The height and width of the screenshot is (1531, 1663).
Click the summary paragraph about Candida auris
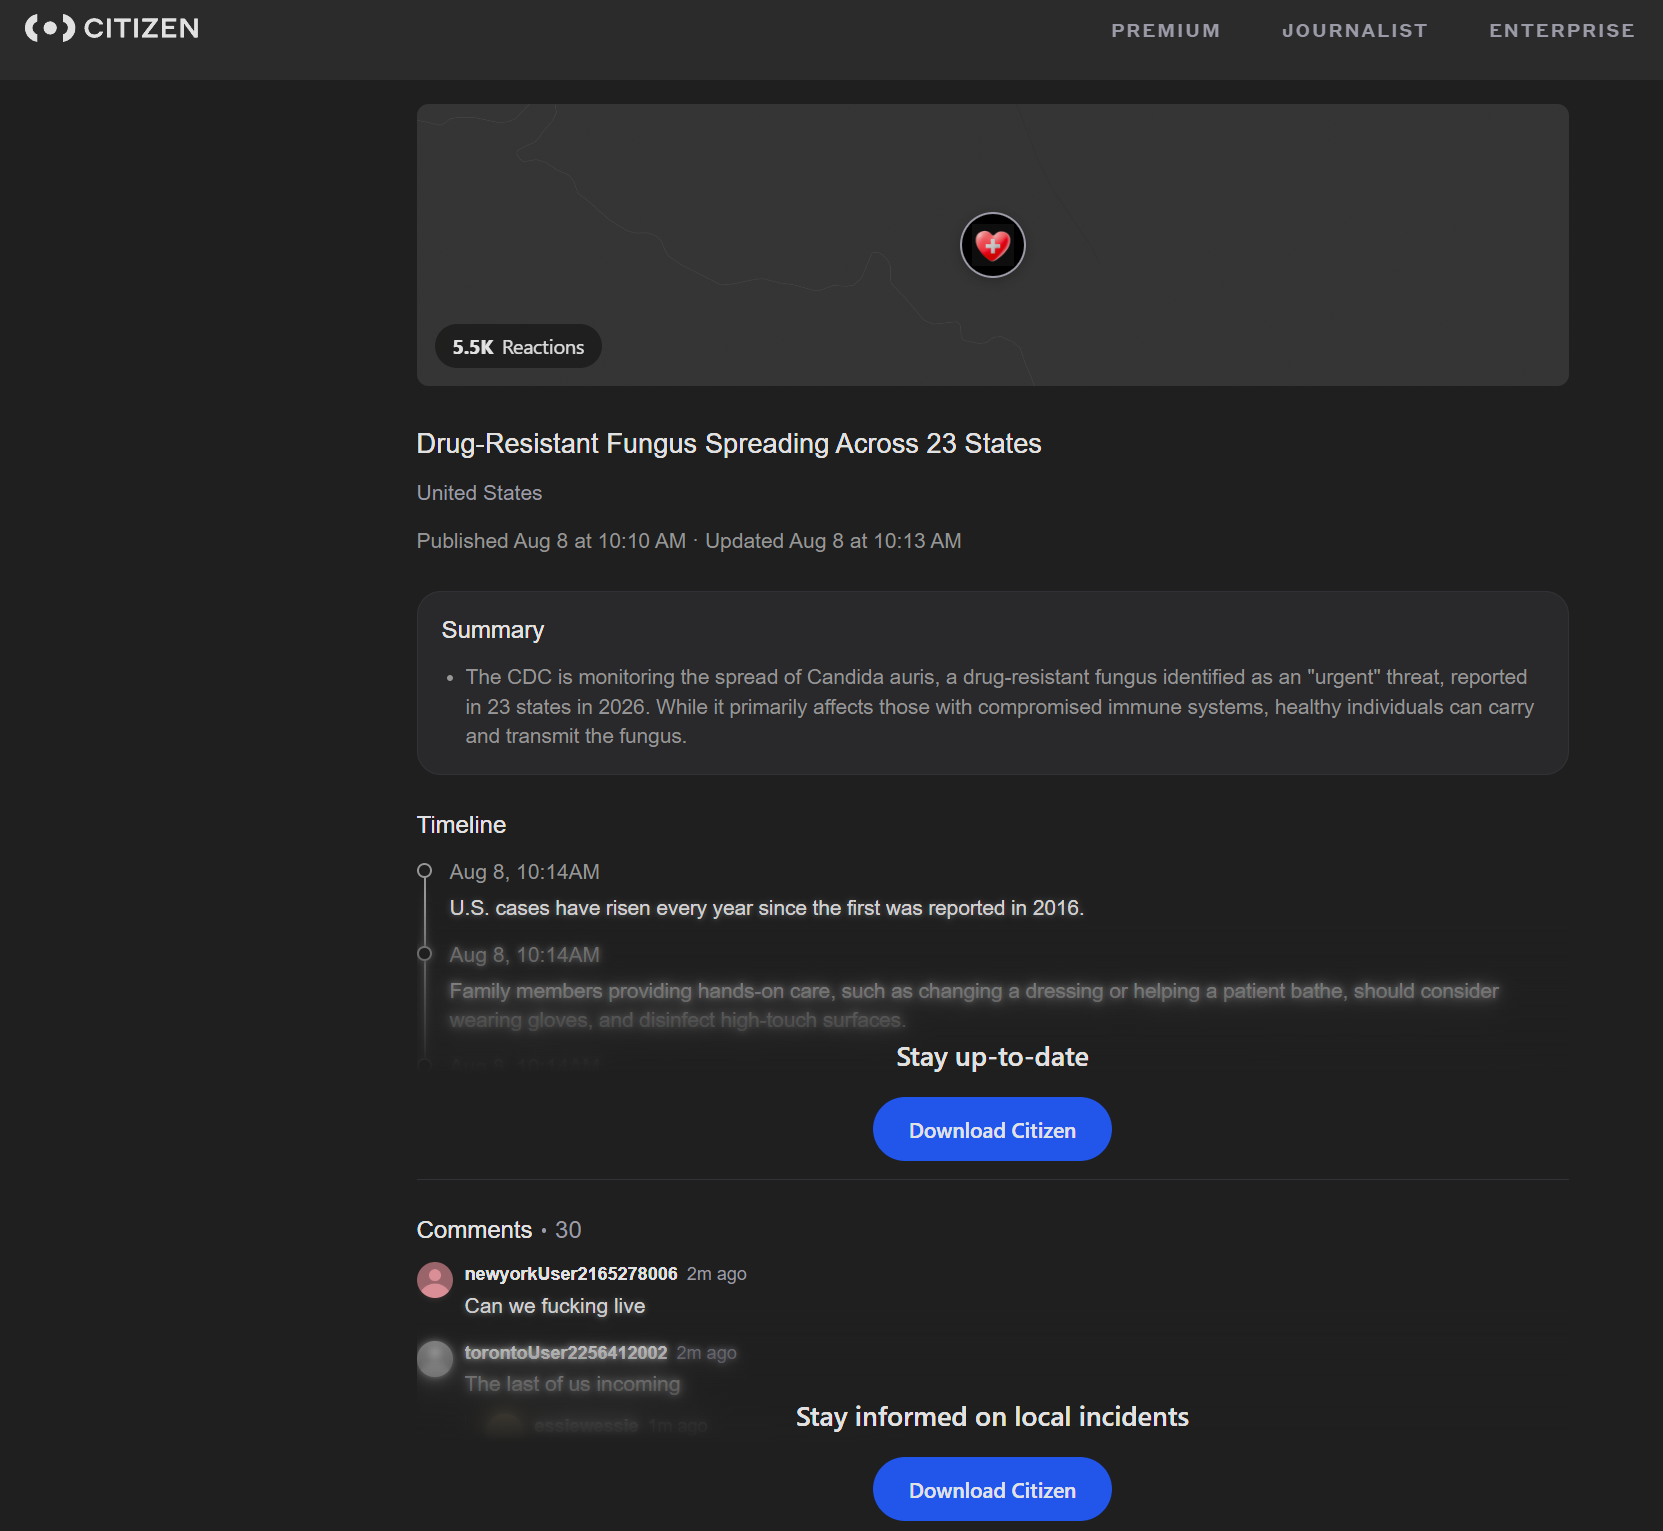pos(999,706)
